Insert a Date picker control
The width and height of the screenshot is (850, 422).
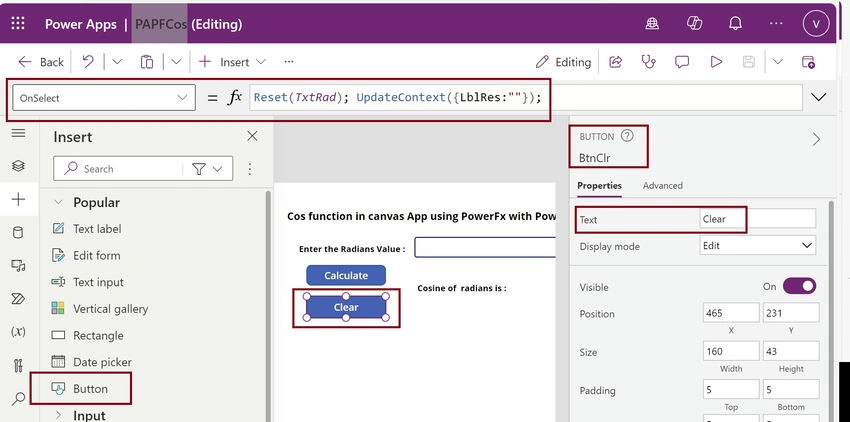pyautogui.click(x=91, y=362)
